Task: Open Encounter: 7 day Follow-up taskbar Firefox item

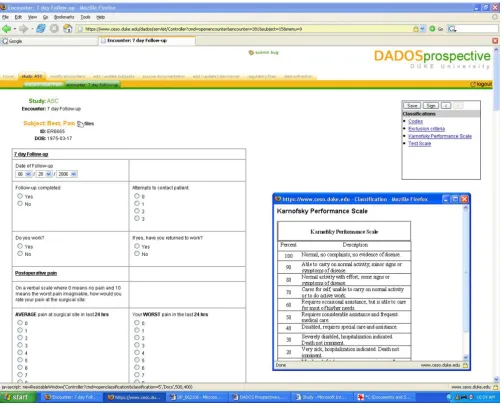Action: [71, 397]
